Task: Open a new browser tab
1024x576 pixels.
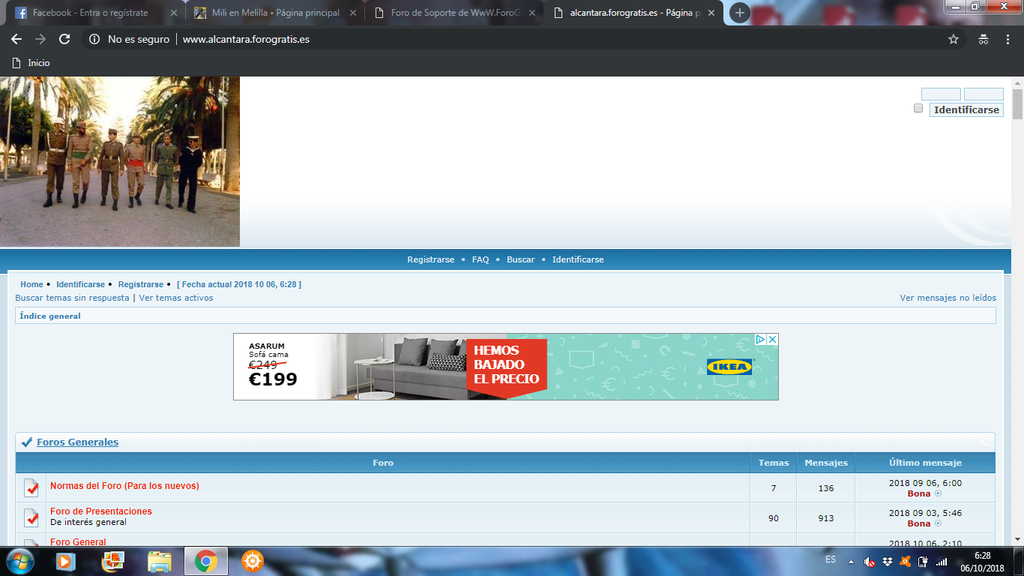Action: [739, 12]
